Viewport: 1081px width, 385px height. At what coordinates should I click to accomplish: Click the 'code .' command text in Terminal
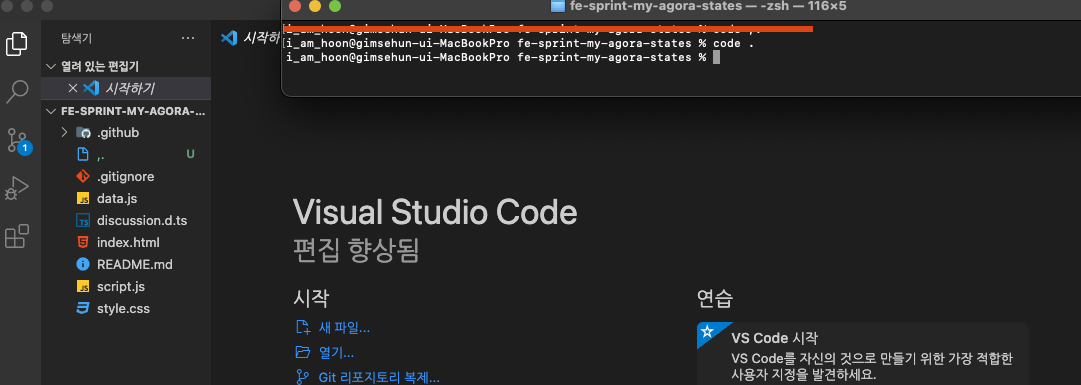click(734, 43)
